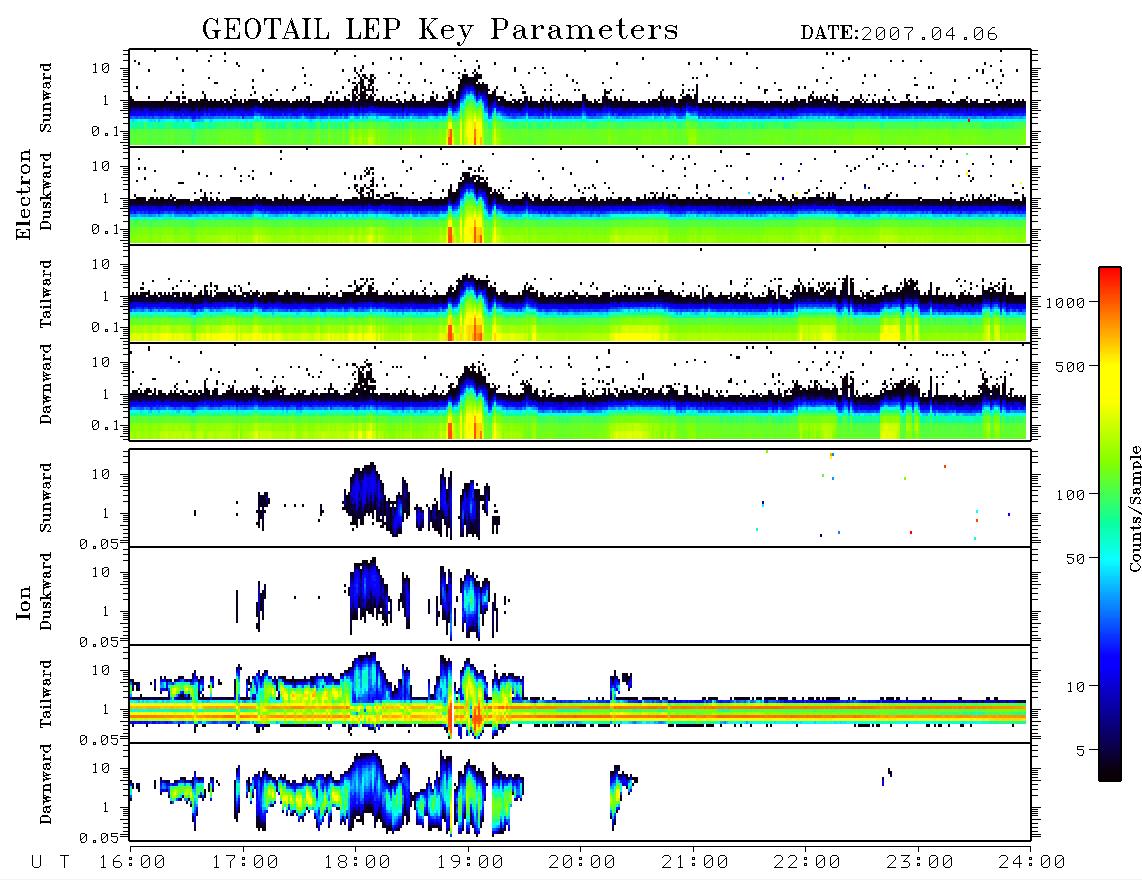
Task: Click the 5 value on color bar scale
Action: [x=1080, y=750]
